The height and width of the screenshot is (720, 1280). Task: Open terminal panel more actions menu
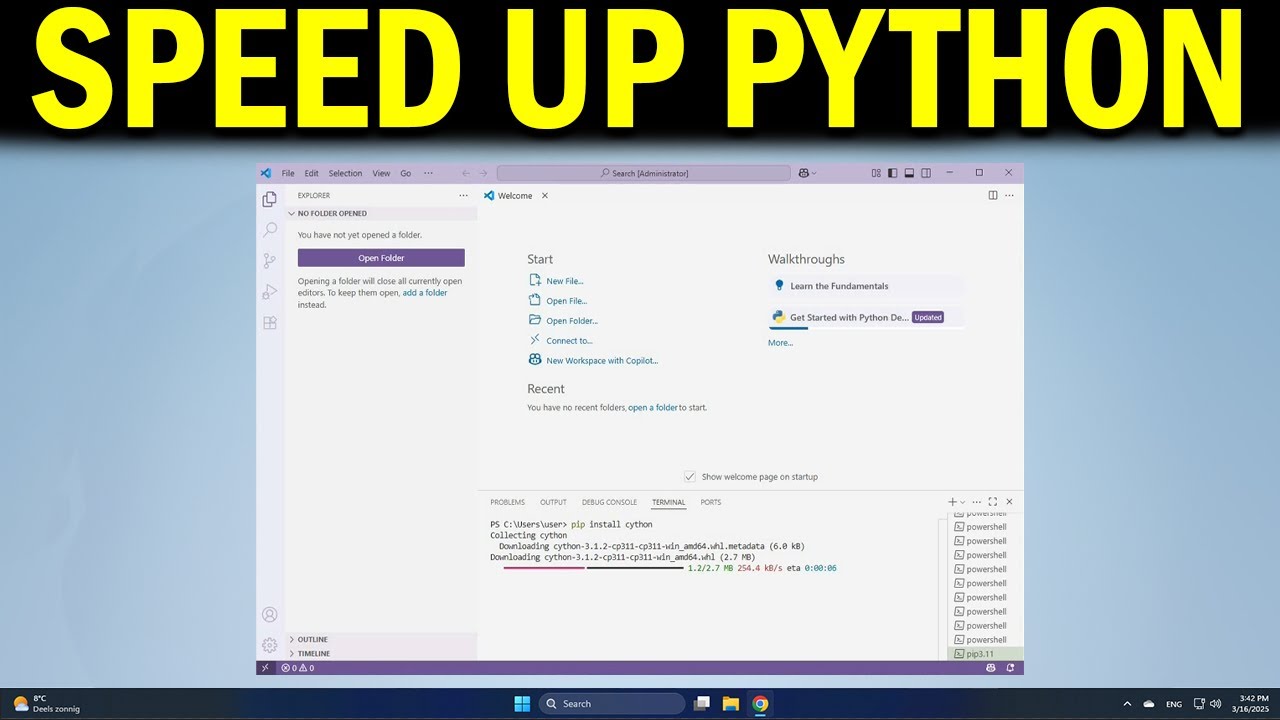click(x=977, y=502)
